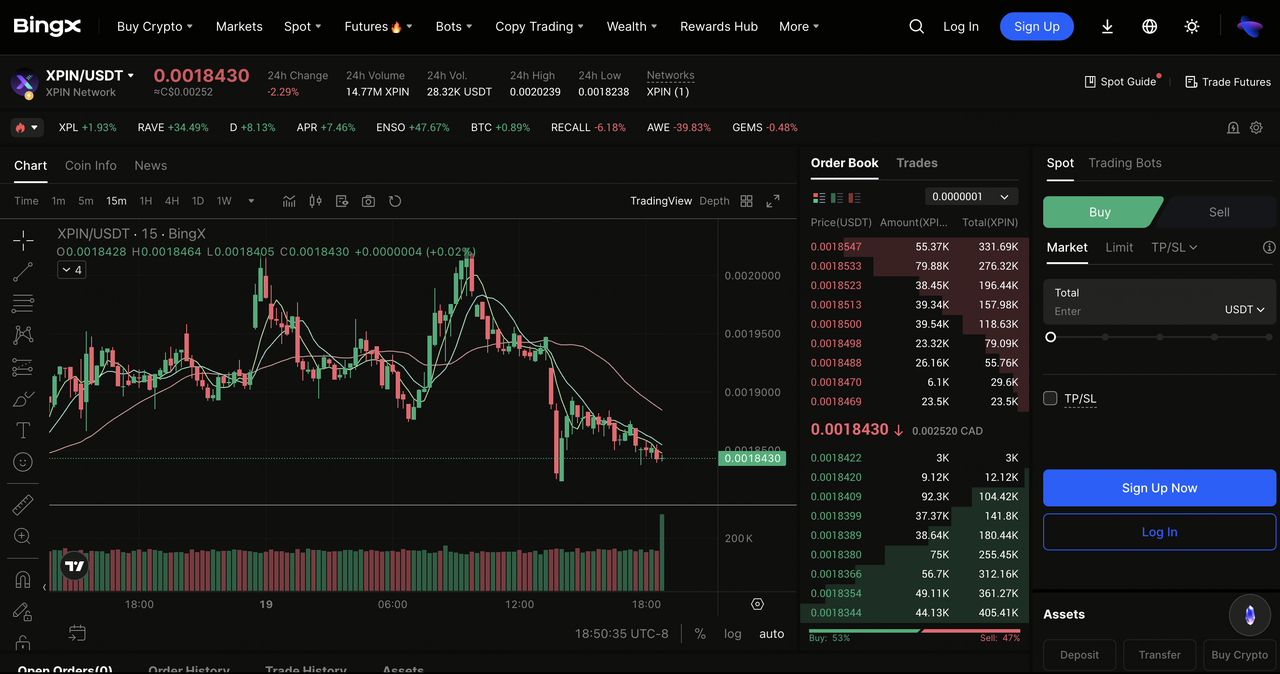Click the order amount slider handle
Screen dimensions: 1280x674
point(1050,337)
